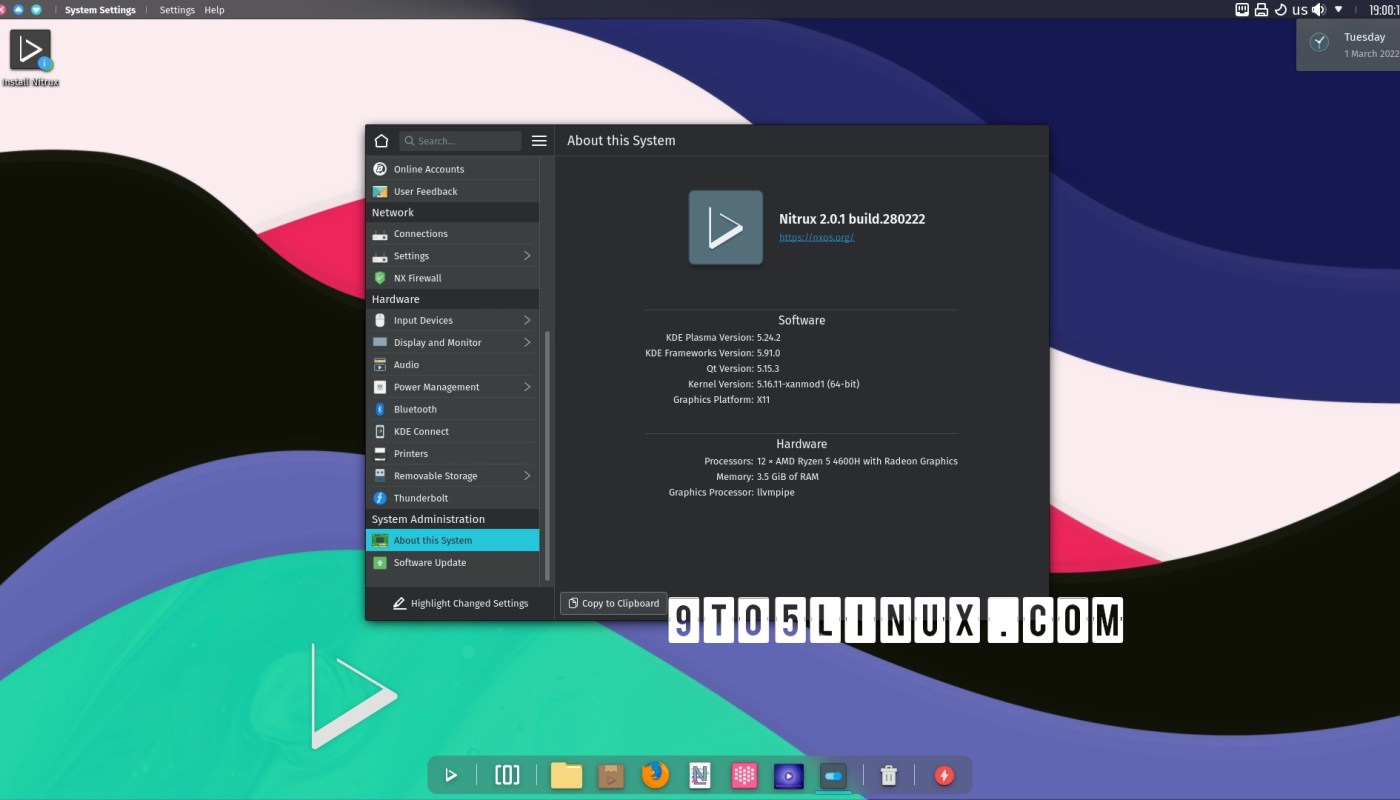Launch Firefox from the dock
Screen dimensions: 1400x800
(x=655, y=775)
